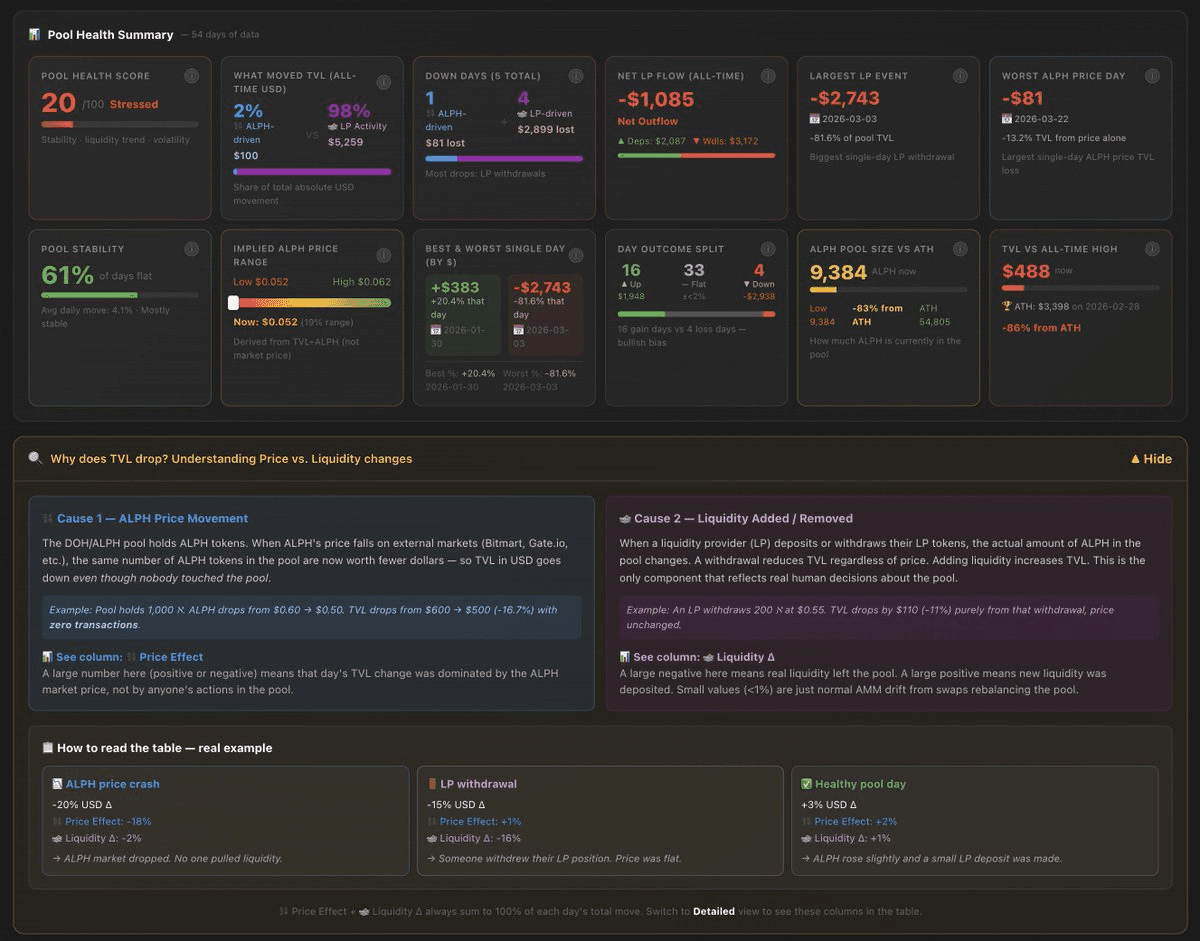The height and width of the screenshot is (941, 1200).
Task: Open info icon on ALPH Pool Size vs ATH
Action: pos(959,249)
